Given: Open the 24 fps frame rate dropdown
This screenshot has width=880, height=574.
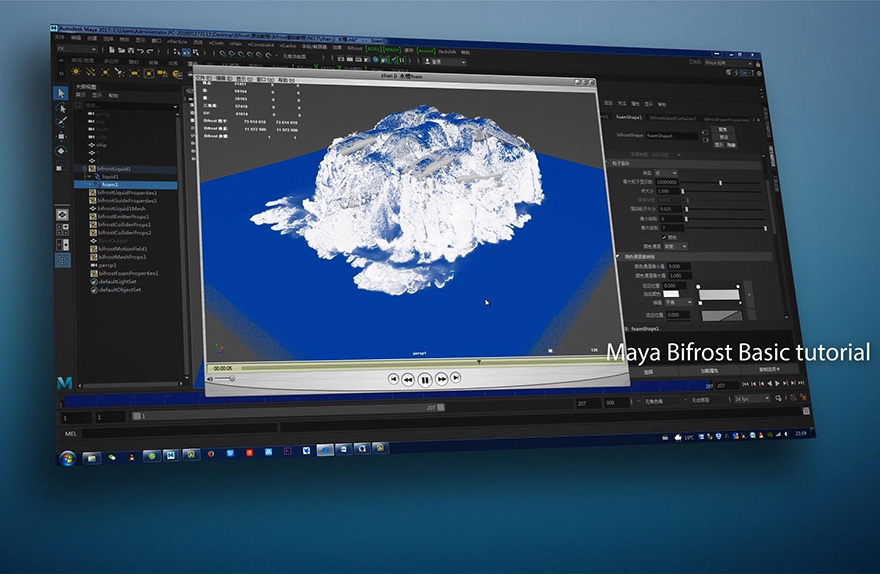Looking at the screenshot, I should point(753,398).
